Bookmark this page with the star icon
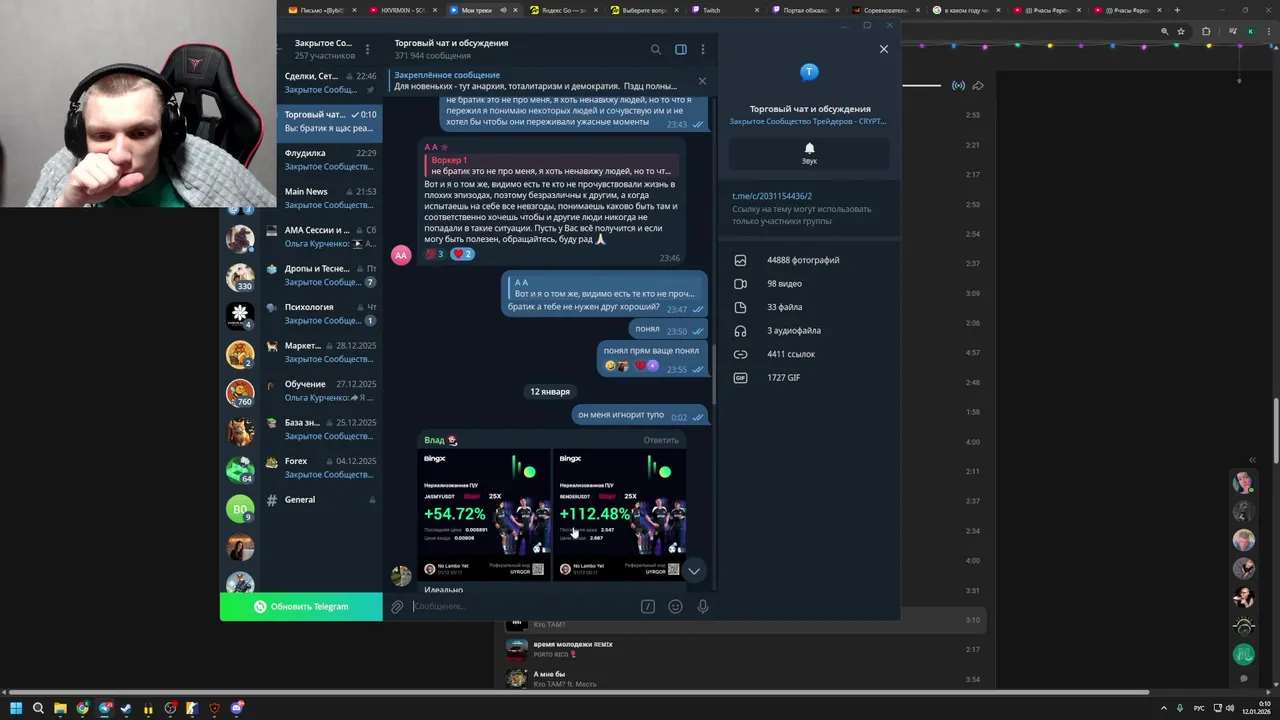This screenshot has height=720, width=1280. click(1181, 31)
